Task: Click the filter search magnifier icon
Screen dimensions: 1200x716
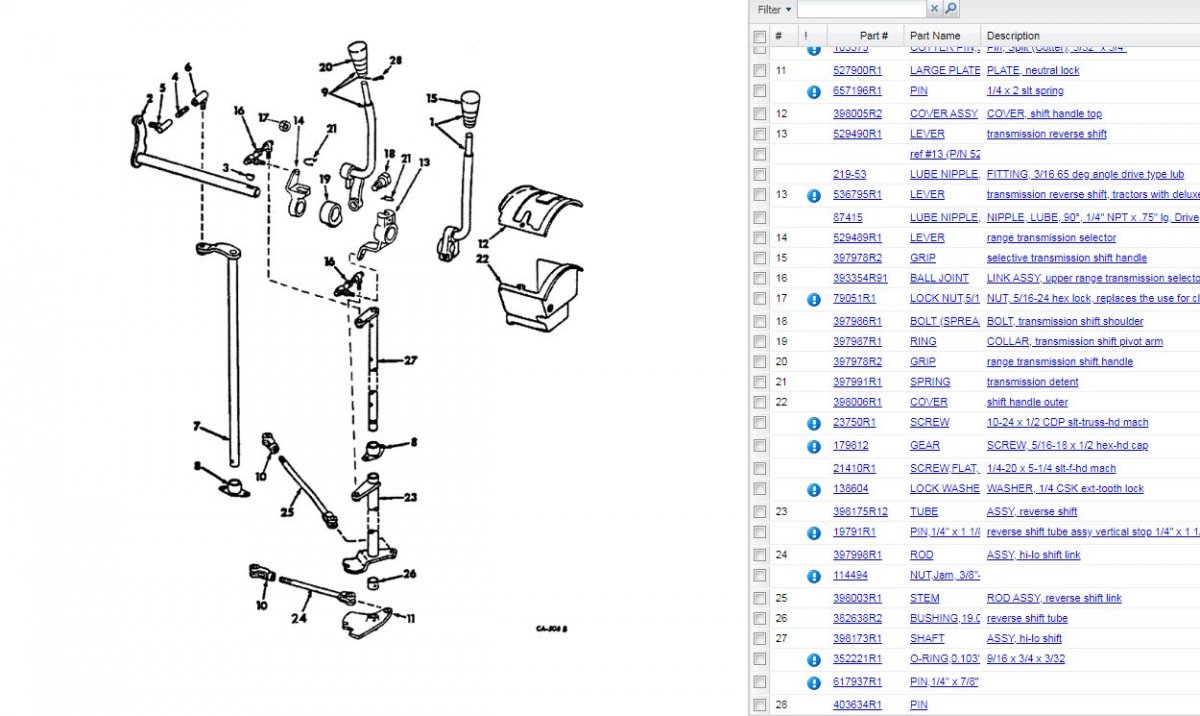Action: coord(951,9)
